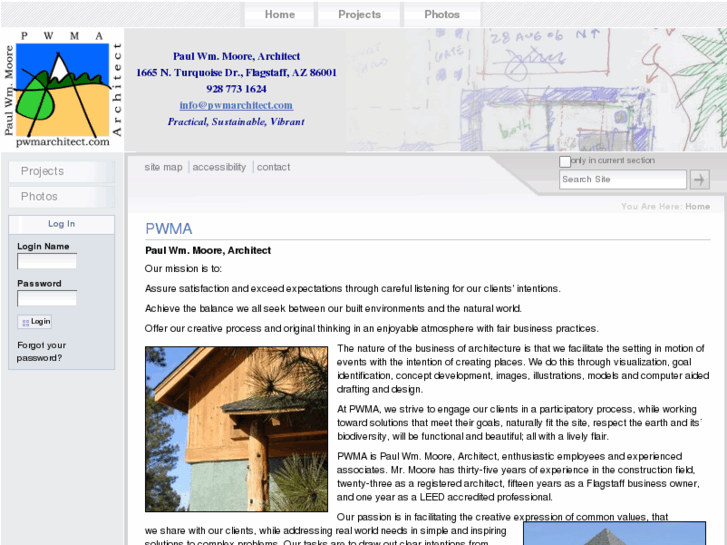Click the wooden house photo thumbnail
This screenshot has width=727, height=545.
pyautogui.click(x=236, y=429)
